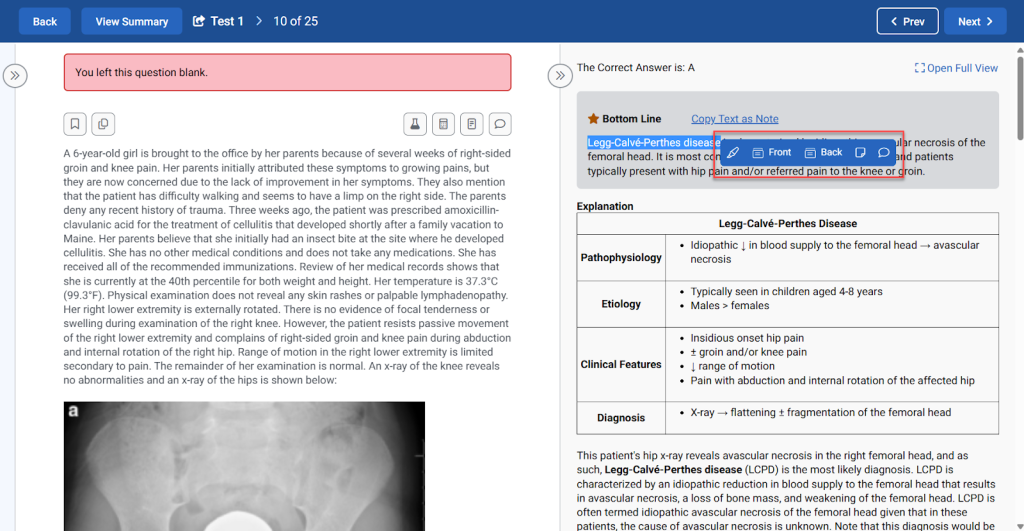Add selection to flashcard Front

point(771,153)
